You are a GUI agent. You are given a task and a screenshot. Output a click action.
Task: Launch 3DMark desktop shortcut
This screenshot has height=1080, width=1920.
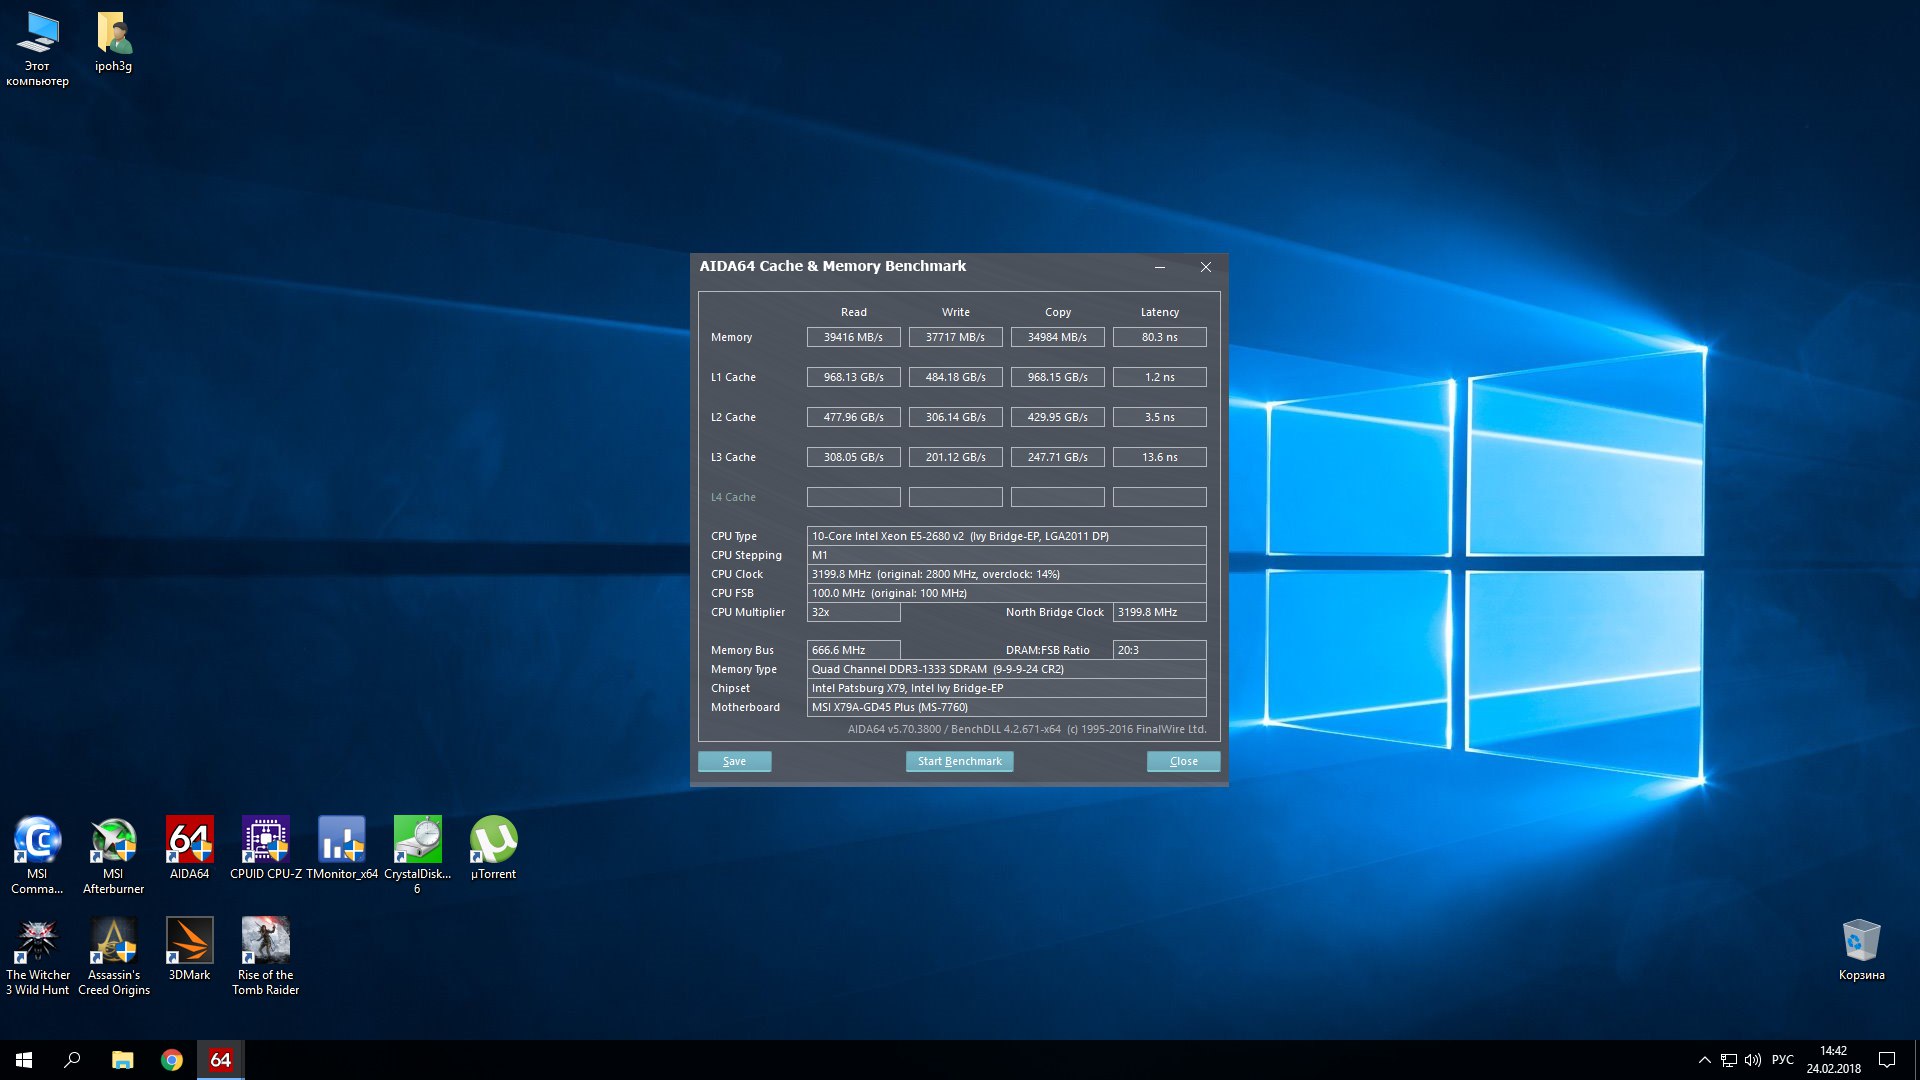click(x=189, y=942)
